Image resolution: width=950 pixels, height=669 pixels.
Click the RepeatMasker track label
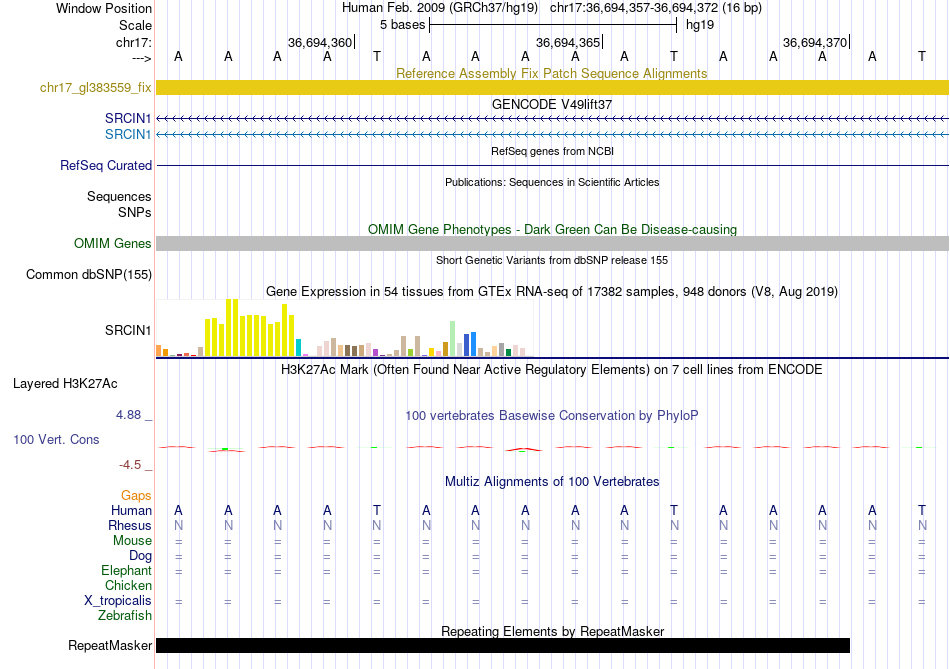(110, 646)
